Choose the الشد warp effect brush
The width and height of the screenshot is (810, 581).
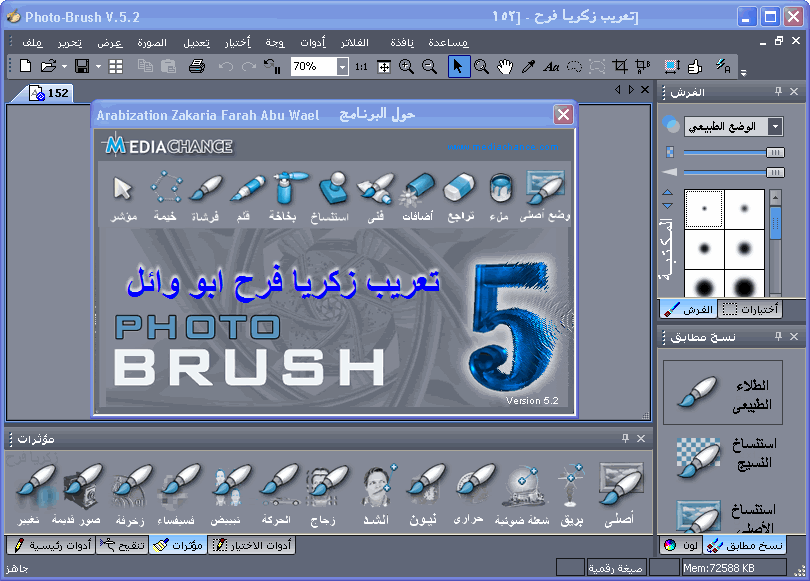378,493
